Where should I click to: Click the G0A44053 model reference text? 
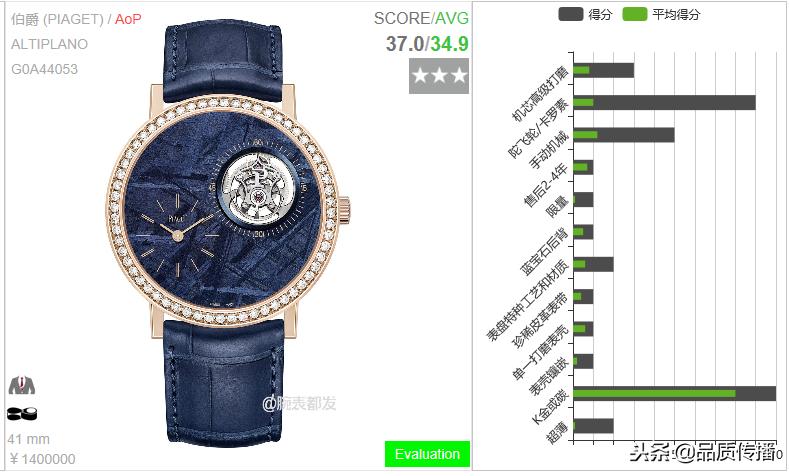click(44, 69)
